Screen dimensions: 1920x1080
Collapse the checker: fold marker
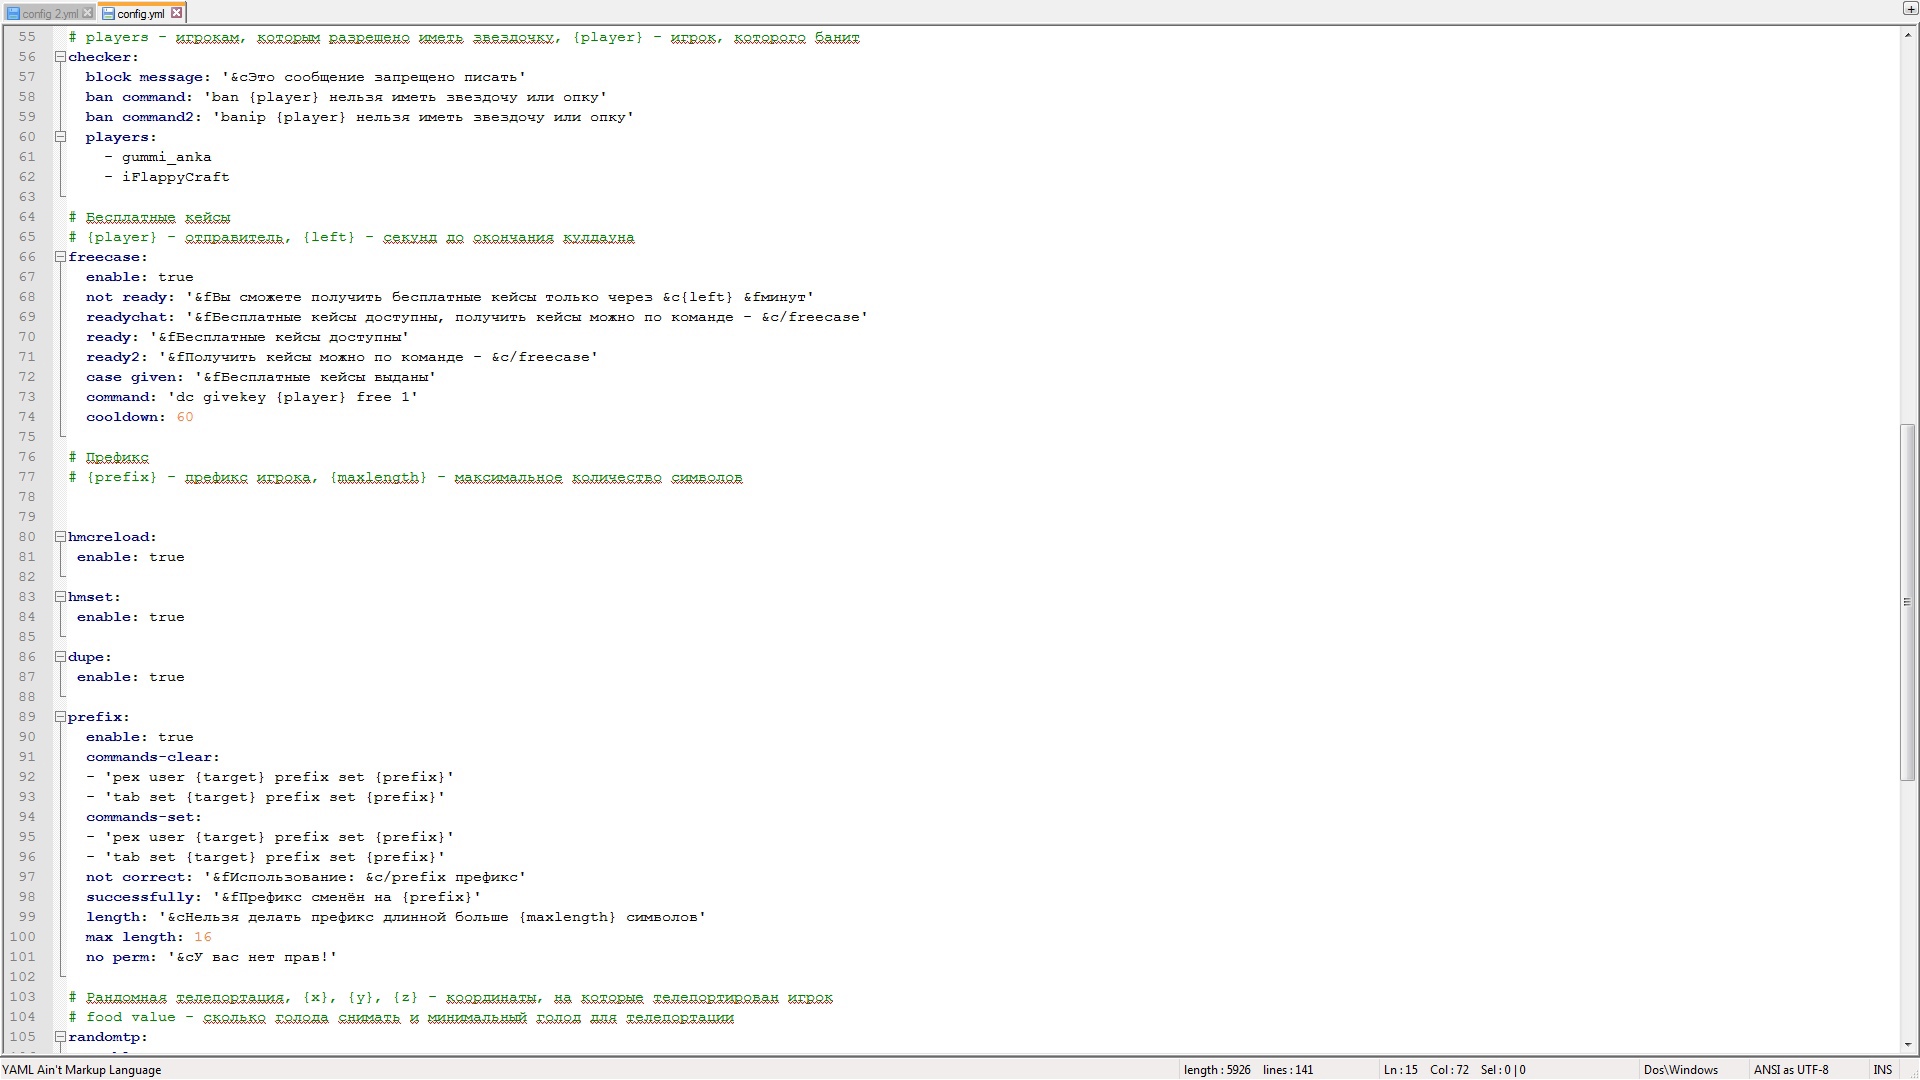coord(60,57)
